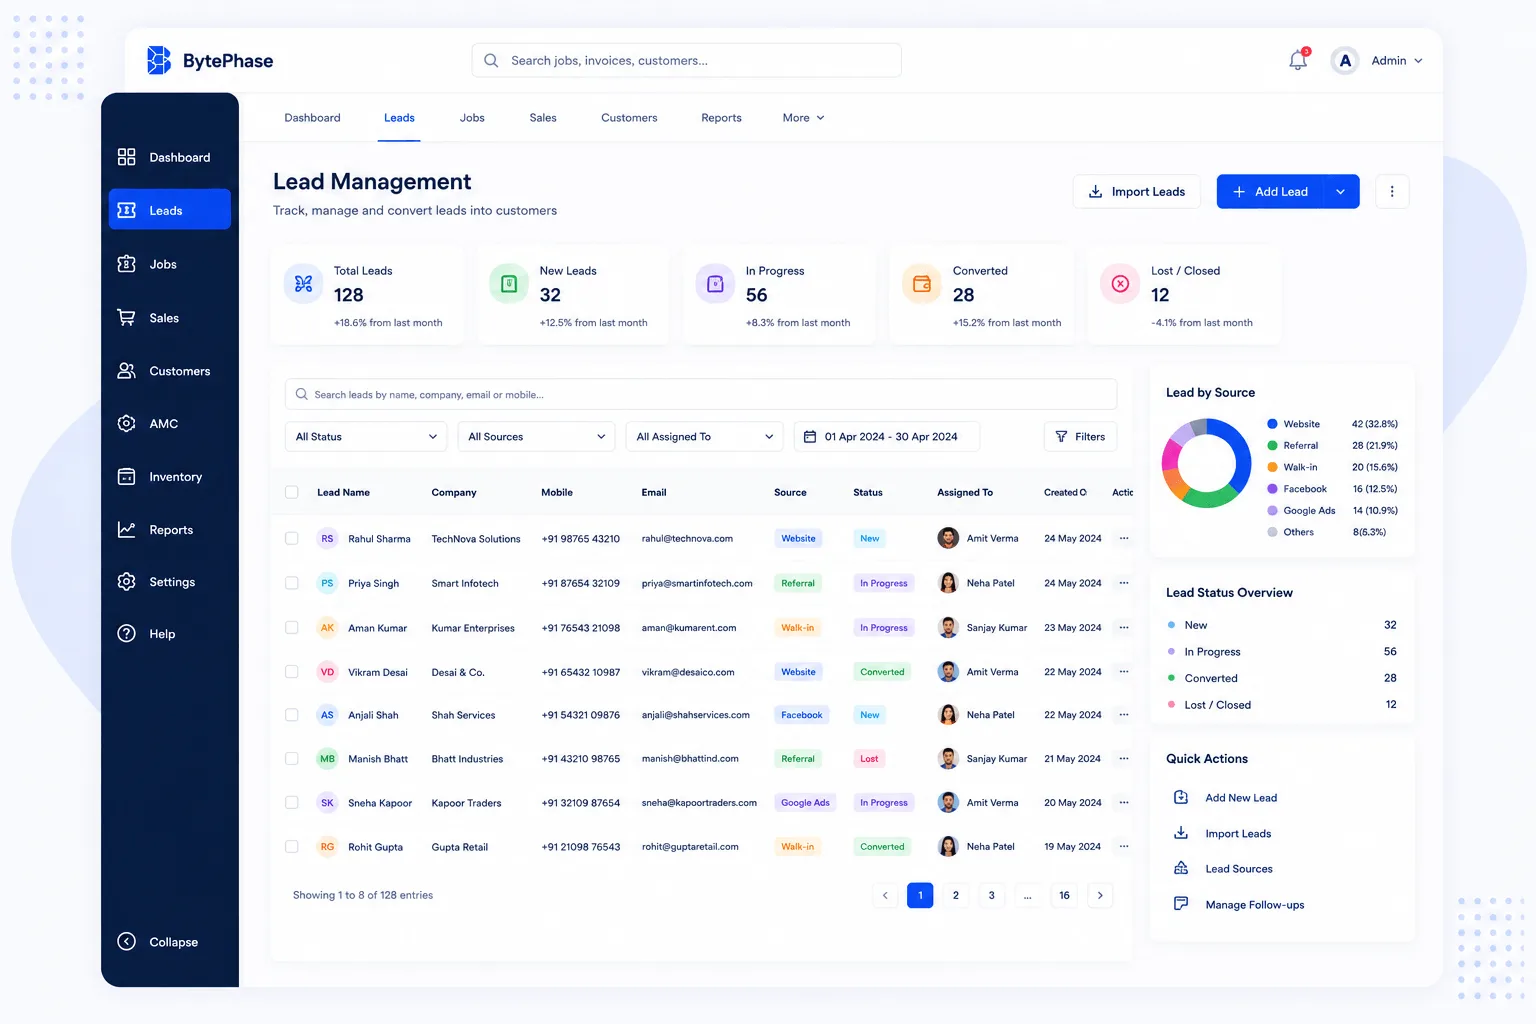Click the Walk-in orange legend dot
The image size is (1536, 1024).
1272,467
